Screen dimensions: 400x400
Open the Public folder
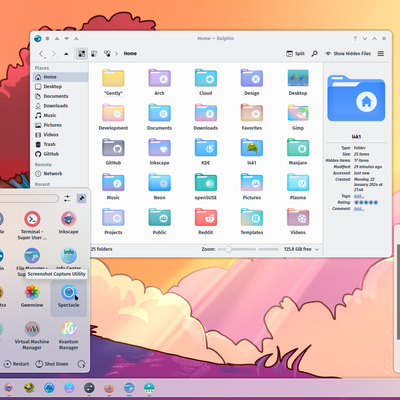(x=159, y=221)
